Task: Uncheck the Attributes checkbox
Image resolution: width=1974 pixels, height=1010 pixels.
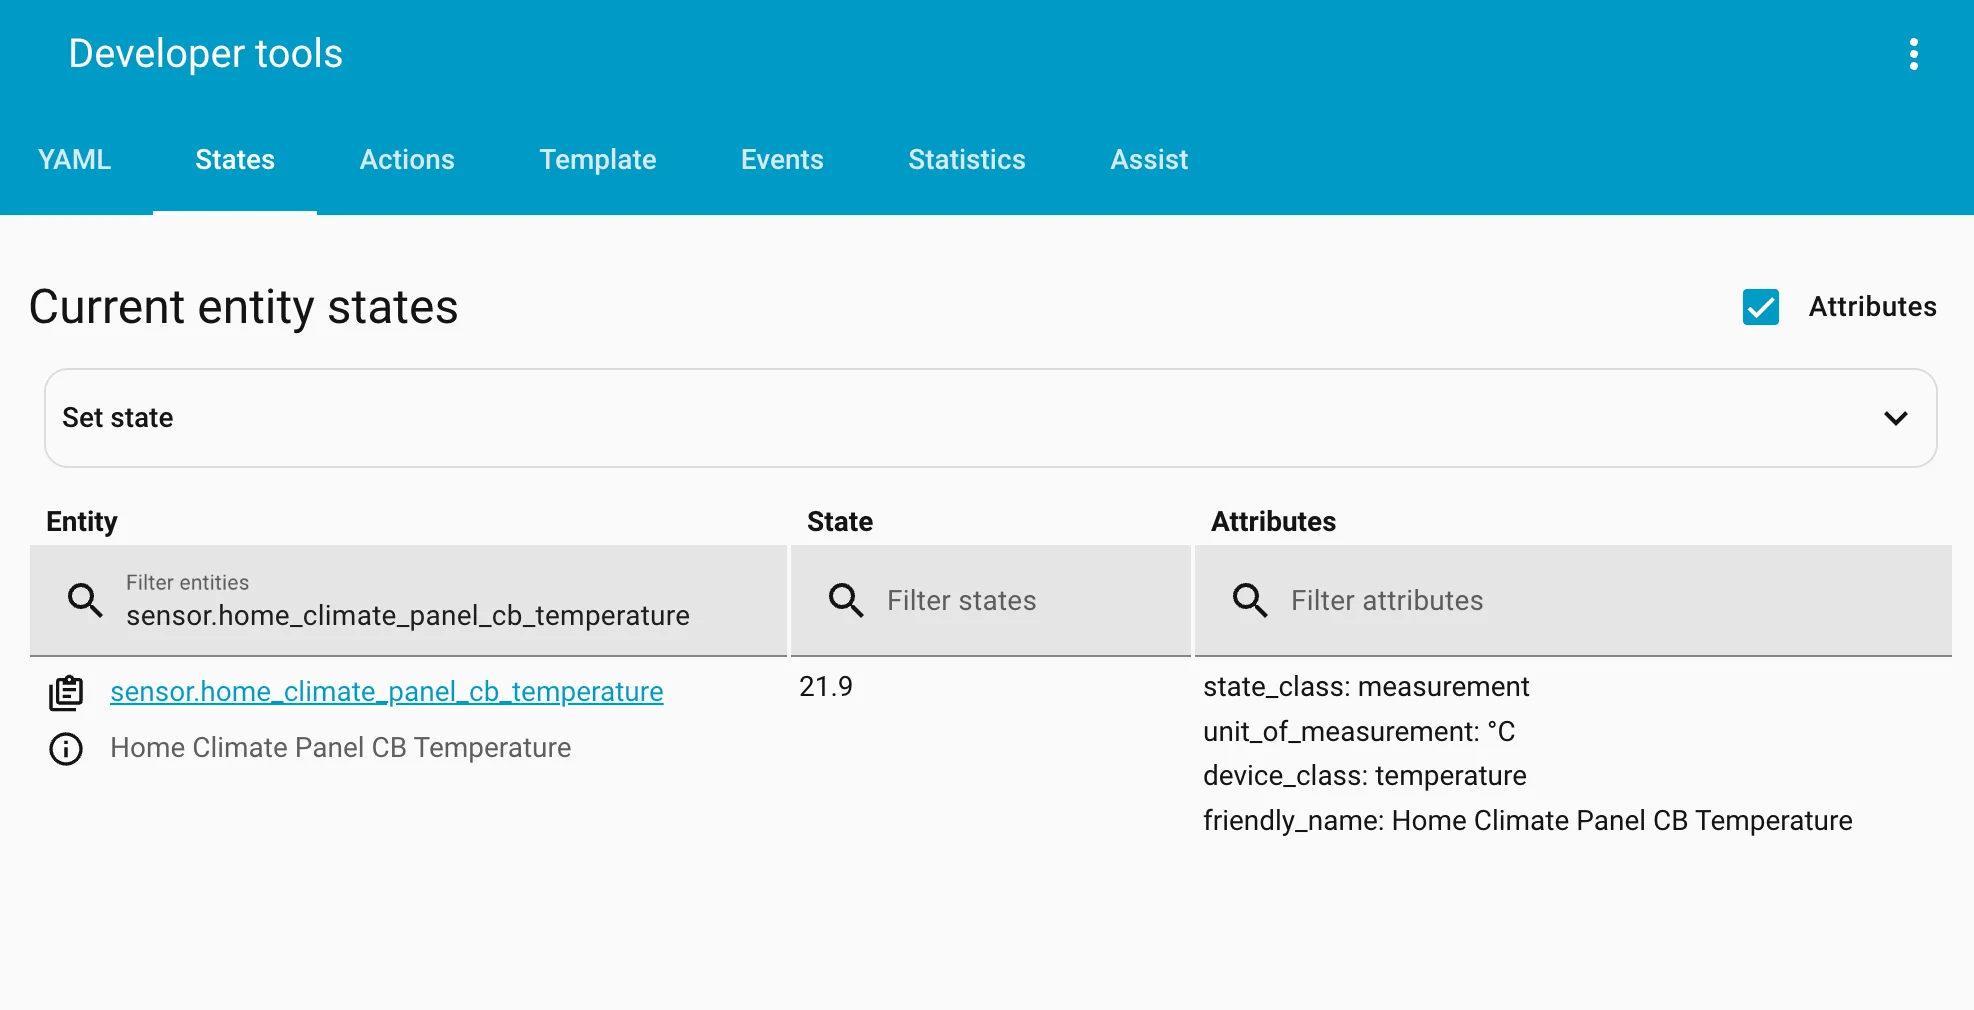Action: point(1760,307)
